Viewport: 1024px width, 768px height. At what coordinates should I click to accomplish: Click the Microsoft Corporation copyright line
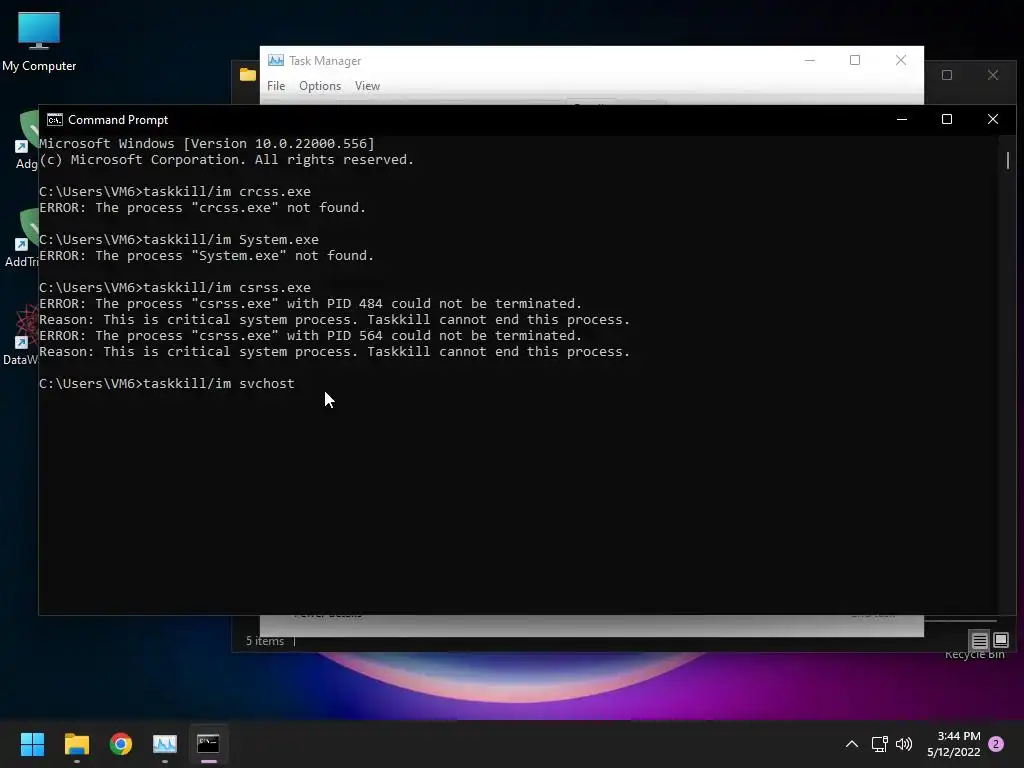click(227, 160)
